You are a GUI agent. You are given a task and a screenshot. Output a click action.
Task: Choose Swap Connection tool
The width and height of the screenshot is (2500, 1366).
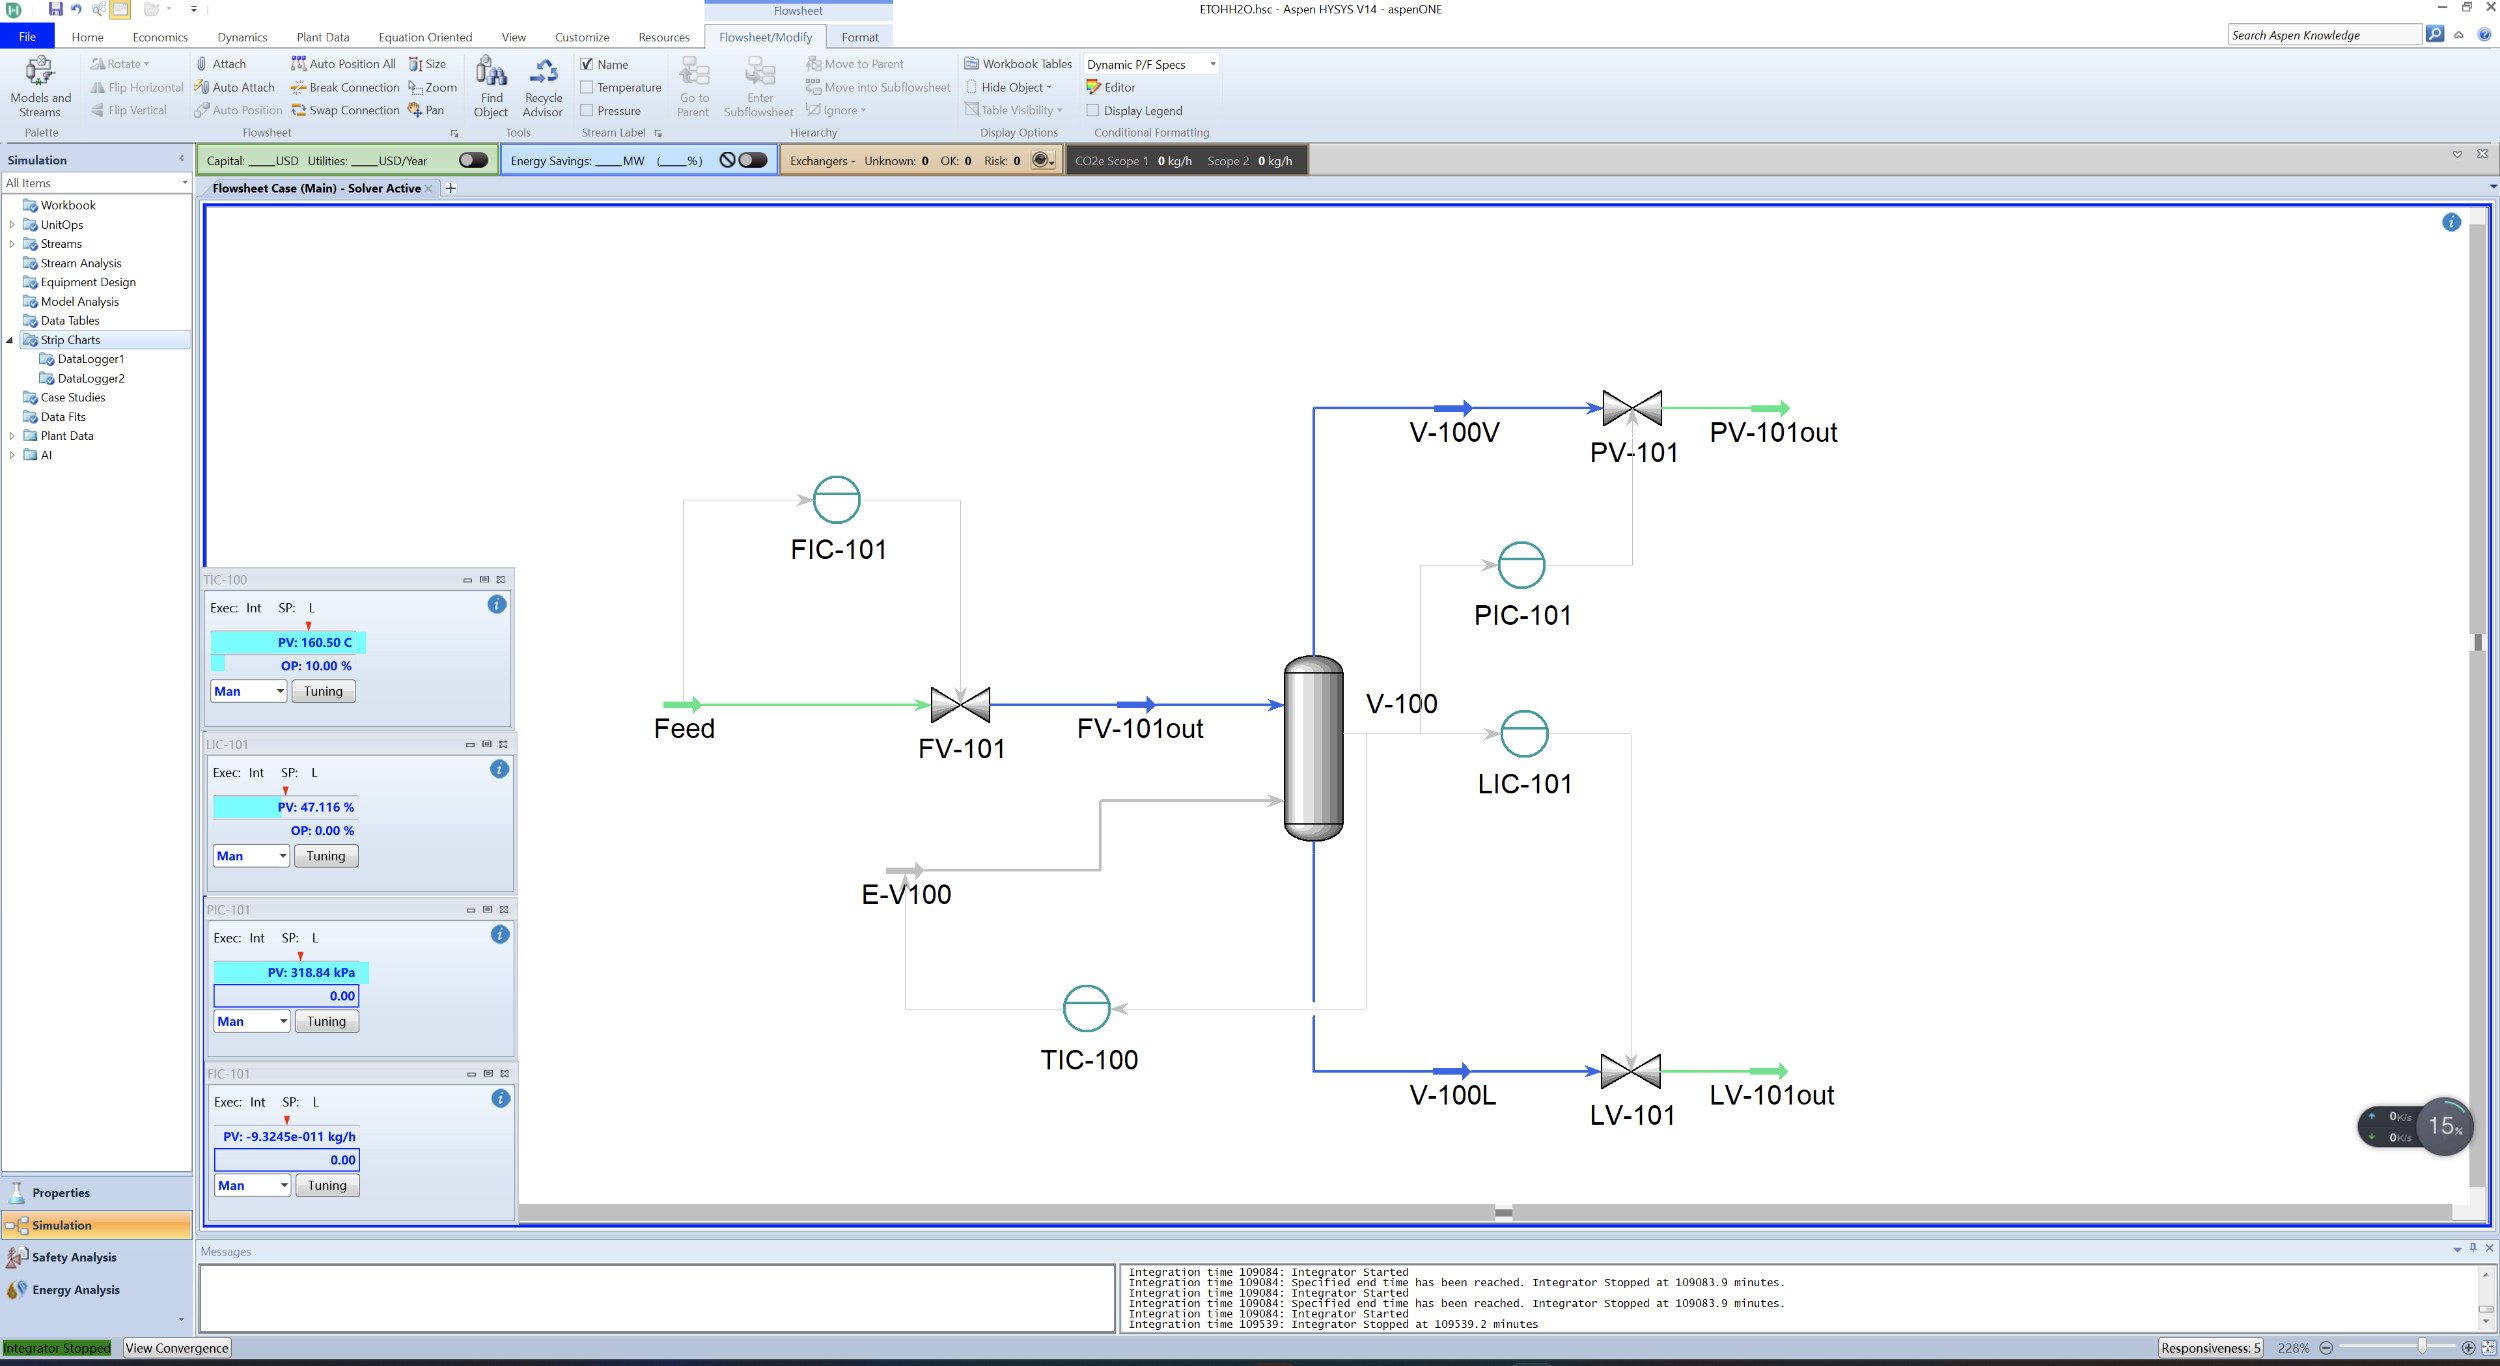point(345,111)
